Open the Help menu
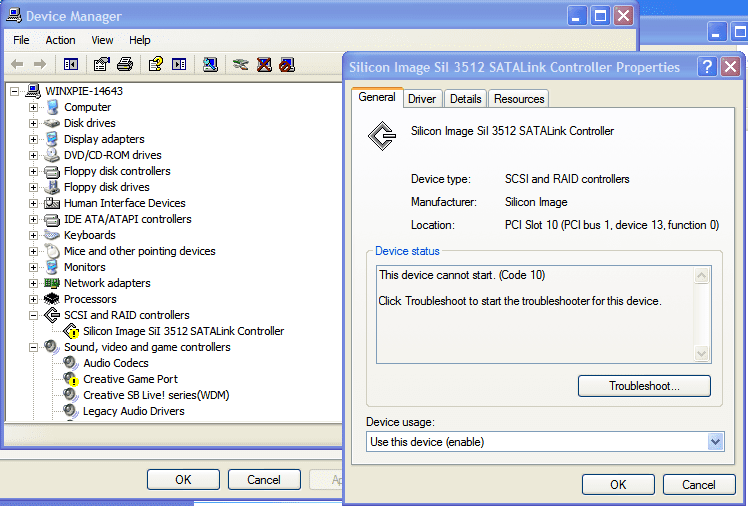 click(x=140, y=40)
